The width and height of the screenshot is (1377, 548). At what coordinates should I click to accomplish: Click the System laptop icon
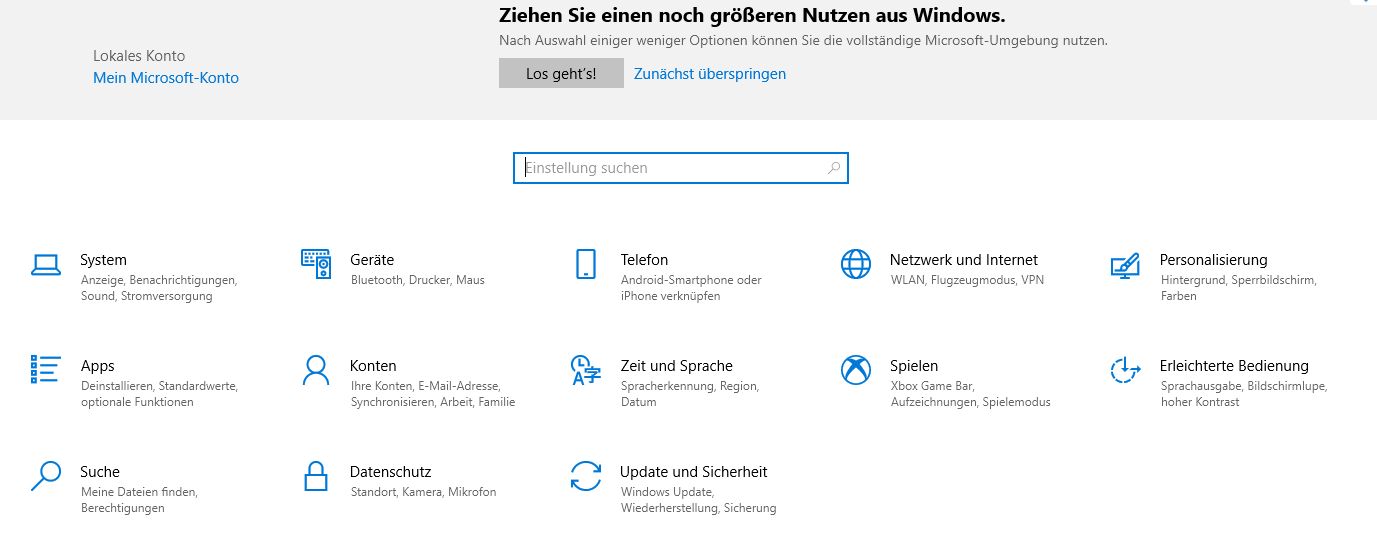point(46,265)
